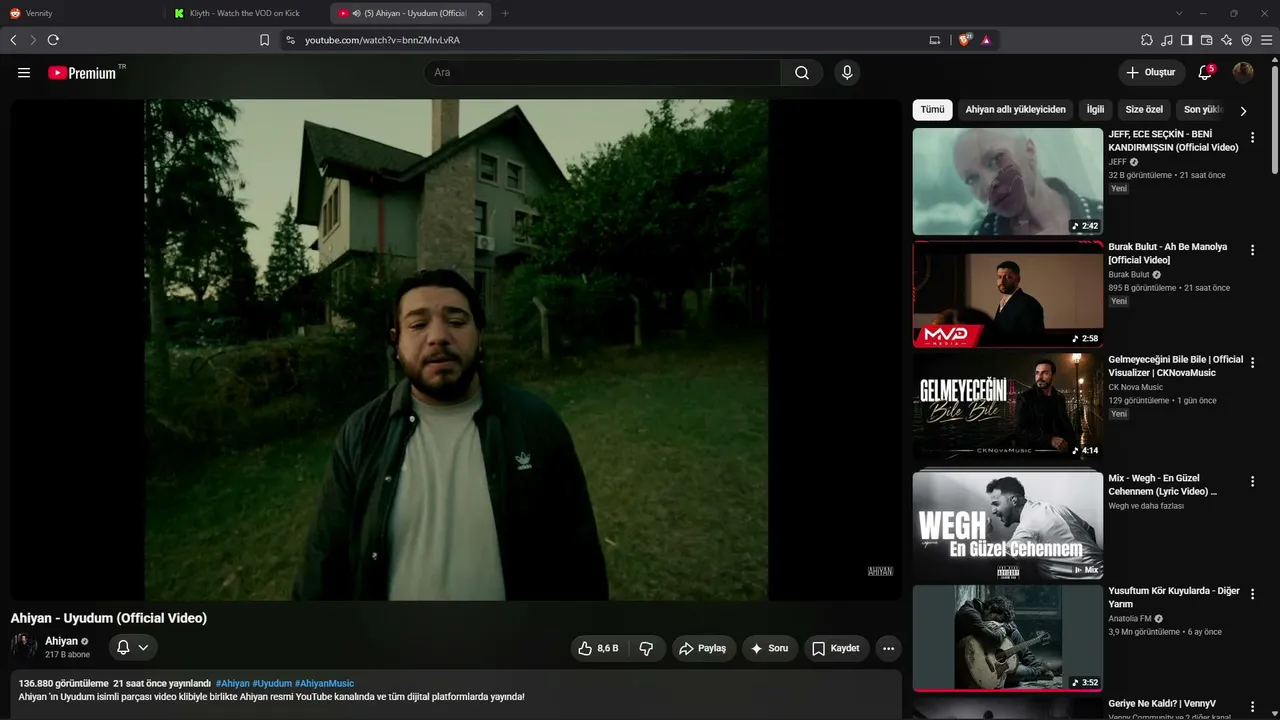
Task: Click the Oluştur create button
Action: click(1151, 73)
